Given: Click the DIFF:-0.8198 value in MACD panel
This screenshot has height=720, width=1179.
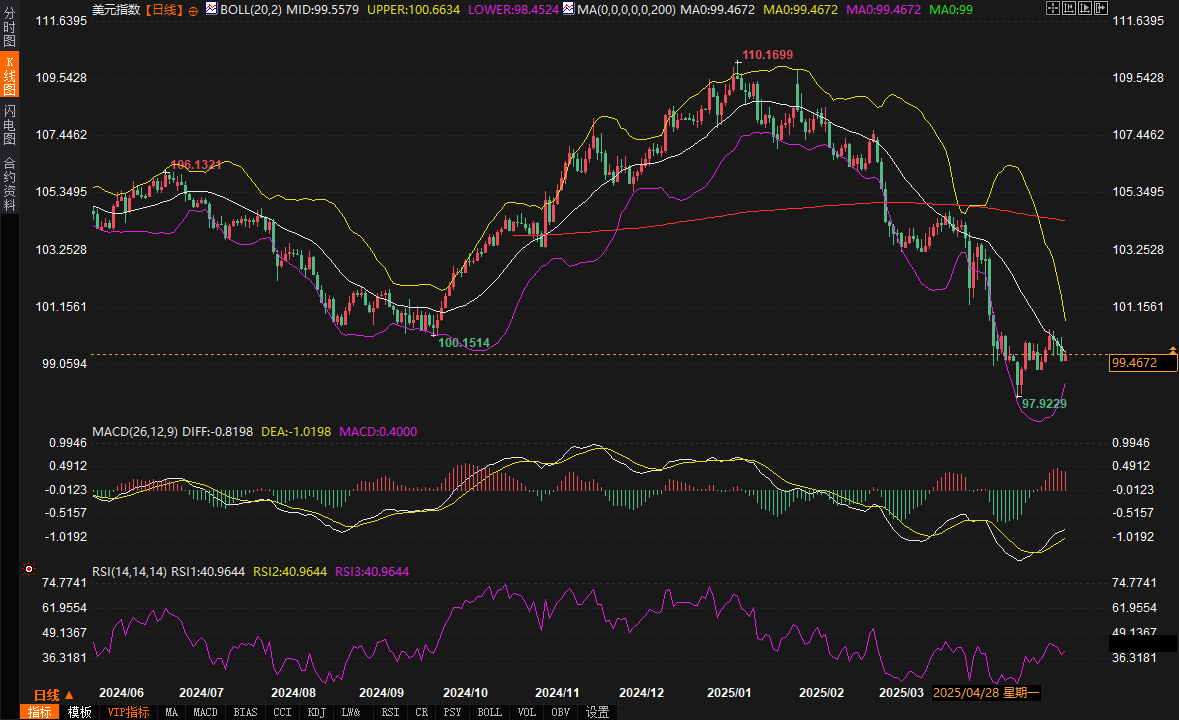Looking at the screenshot, I should 218,431.
